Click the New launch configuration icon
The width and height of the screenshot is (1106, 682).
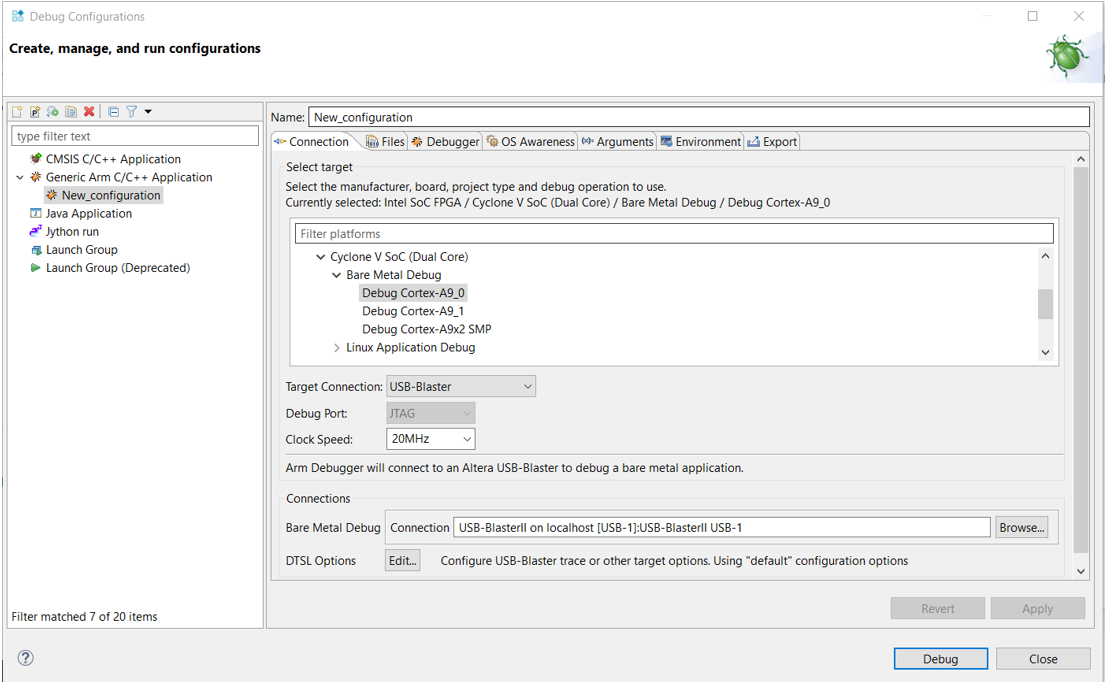[x=17, y=112]
